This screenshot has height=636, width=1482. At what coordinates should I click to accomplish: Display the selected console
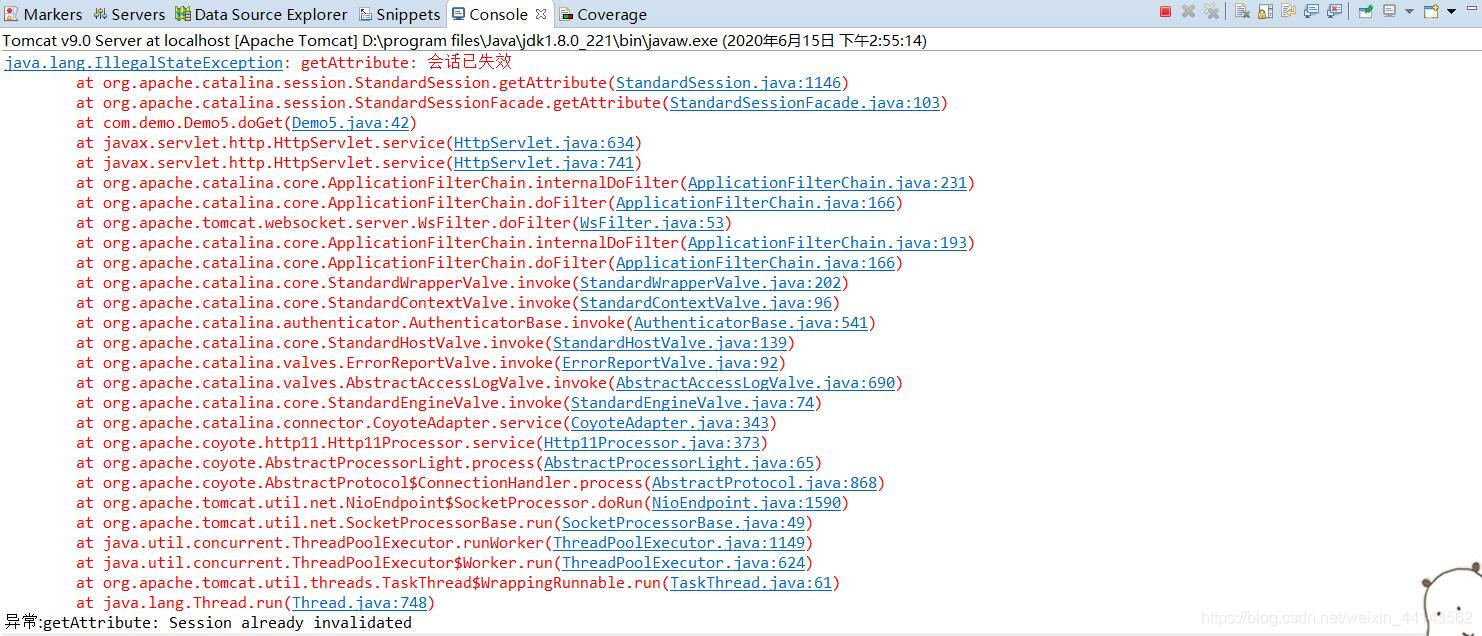(1388, 13)
